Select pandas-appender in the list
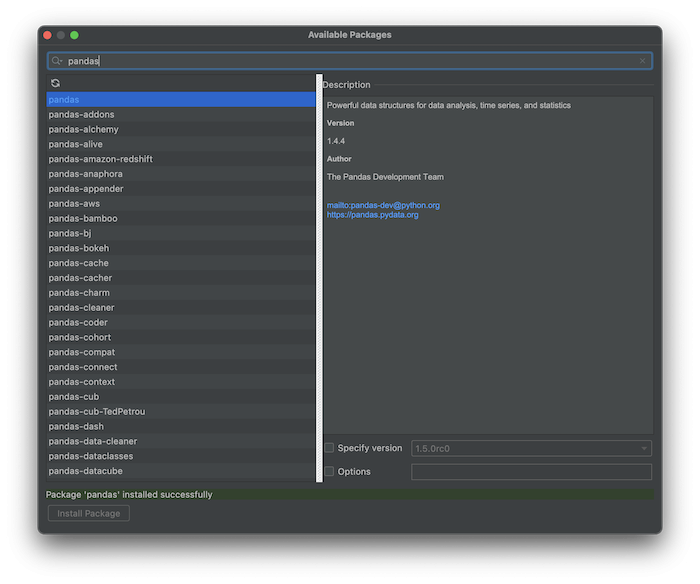The width and height of the screenshot is (700, 584). (181, 188)
